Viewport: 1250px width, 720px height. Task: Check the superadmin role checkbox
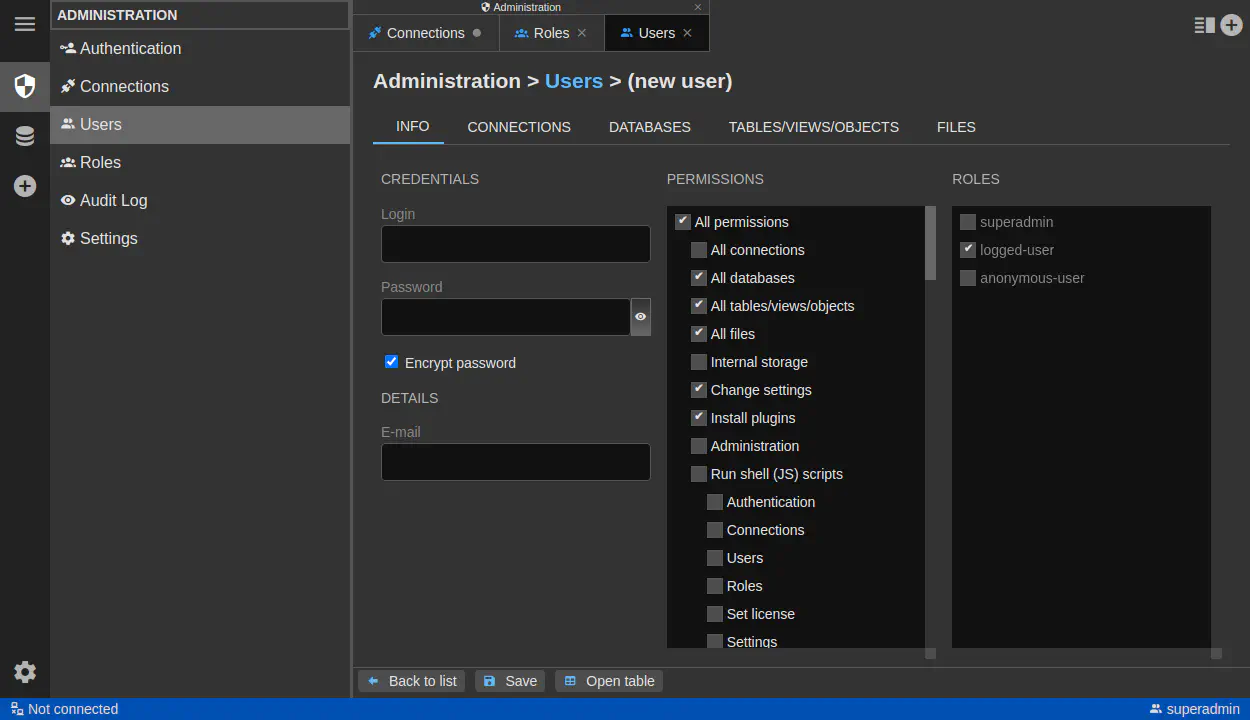tap(968, 222)
